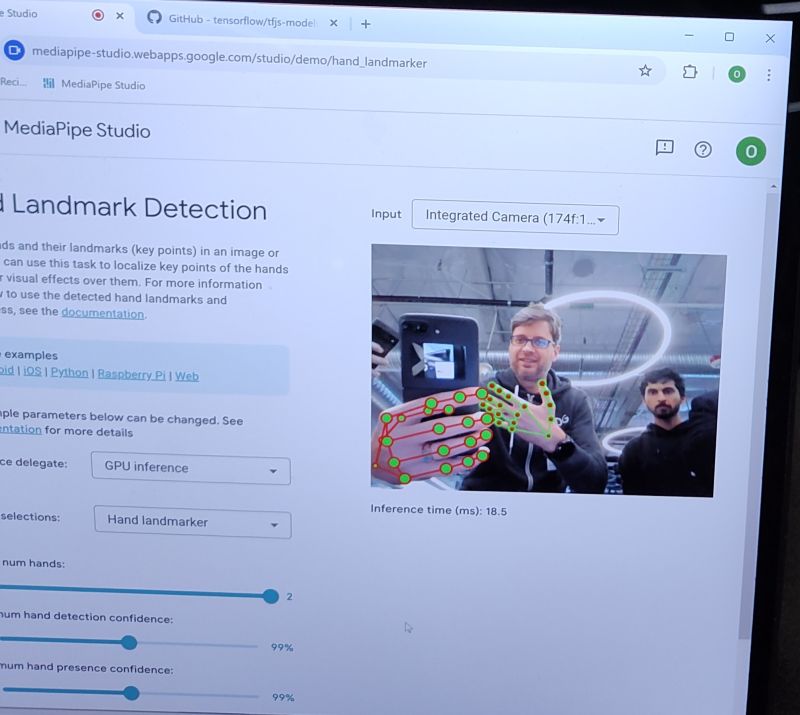
Task: Click the 'Inference time (ms): 18.5' text
Action: (439, 510)
